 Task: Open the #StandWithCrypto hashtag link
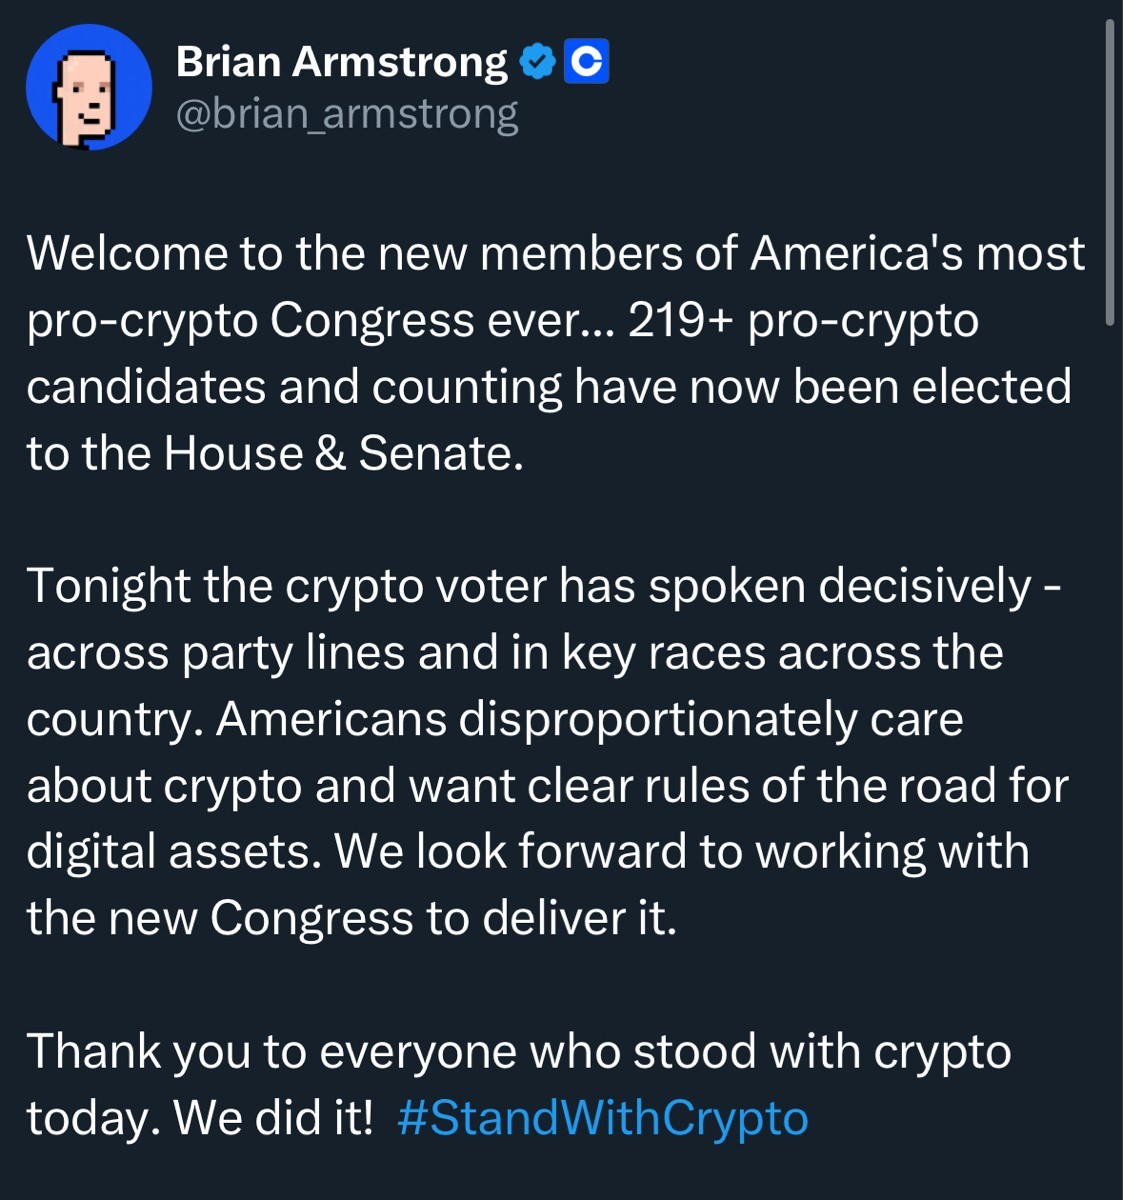602,1117
